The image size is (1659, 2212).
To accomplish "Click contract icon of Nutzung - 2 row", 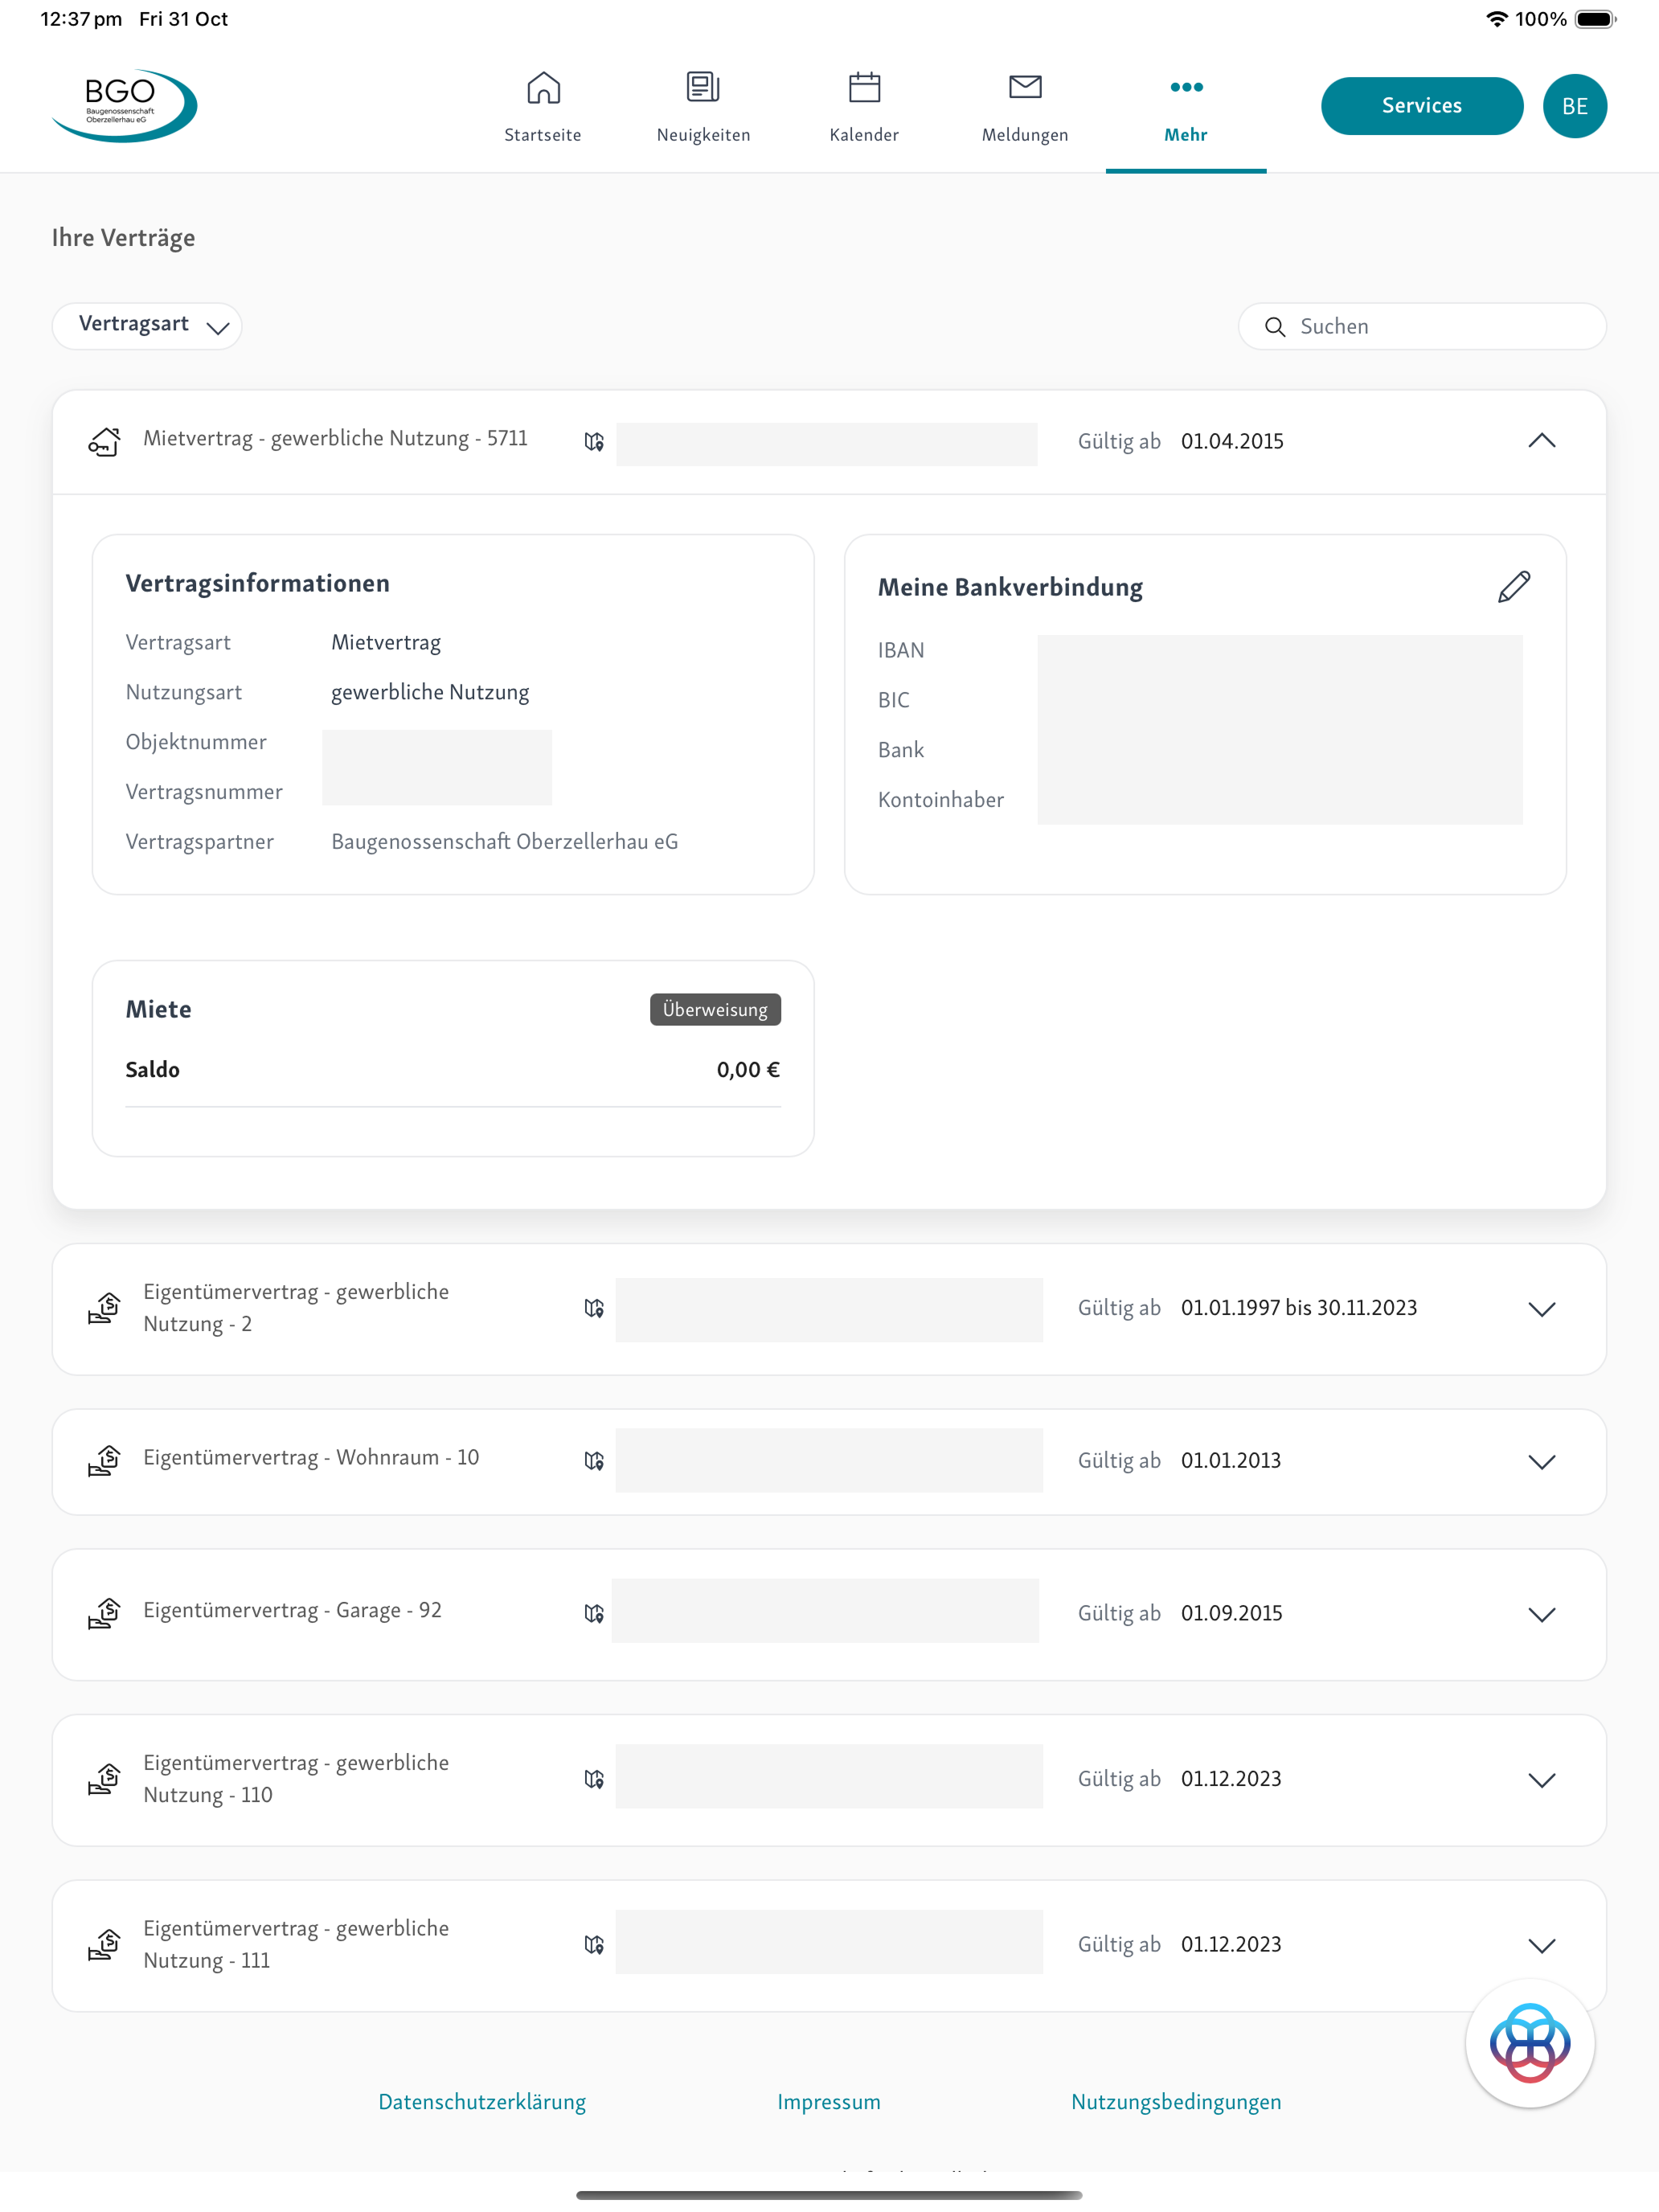I will pyautogui.click(x=104, y=1308).
